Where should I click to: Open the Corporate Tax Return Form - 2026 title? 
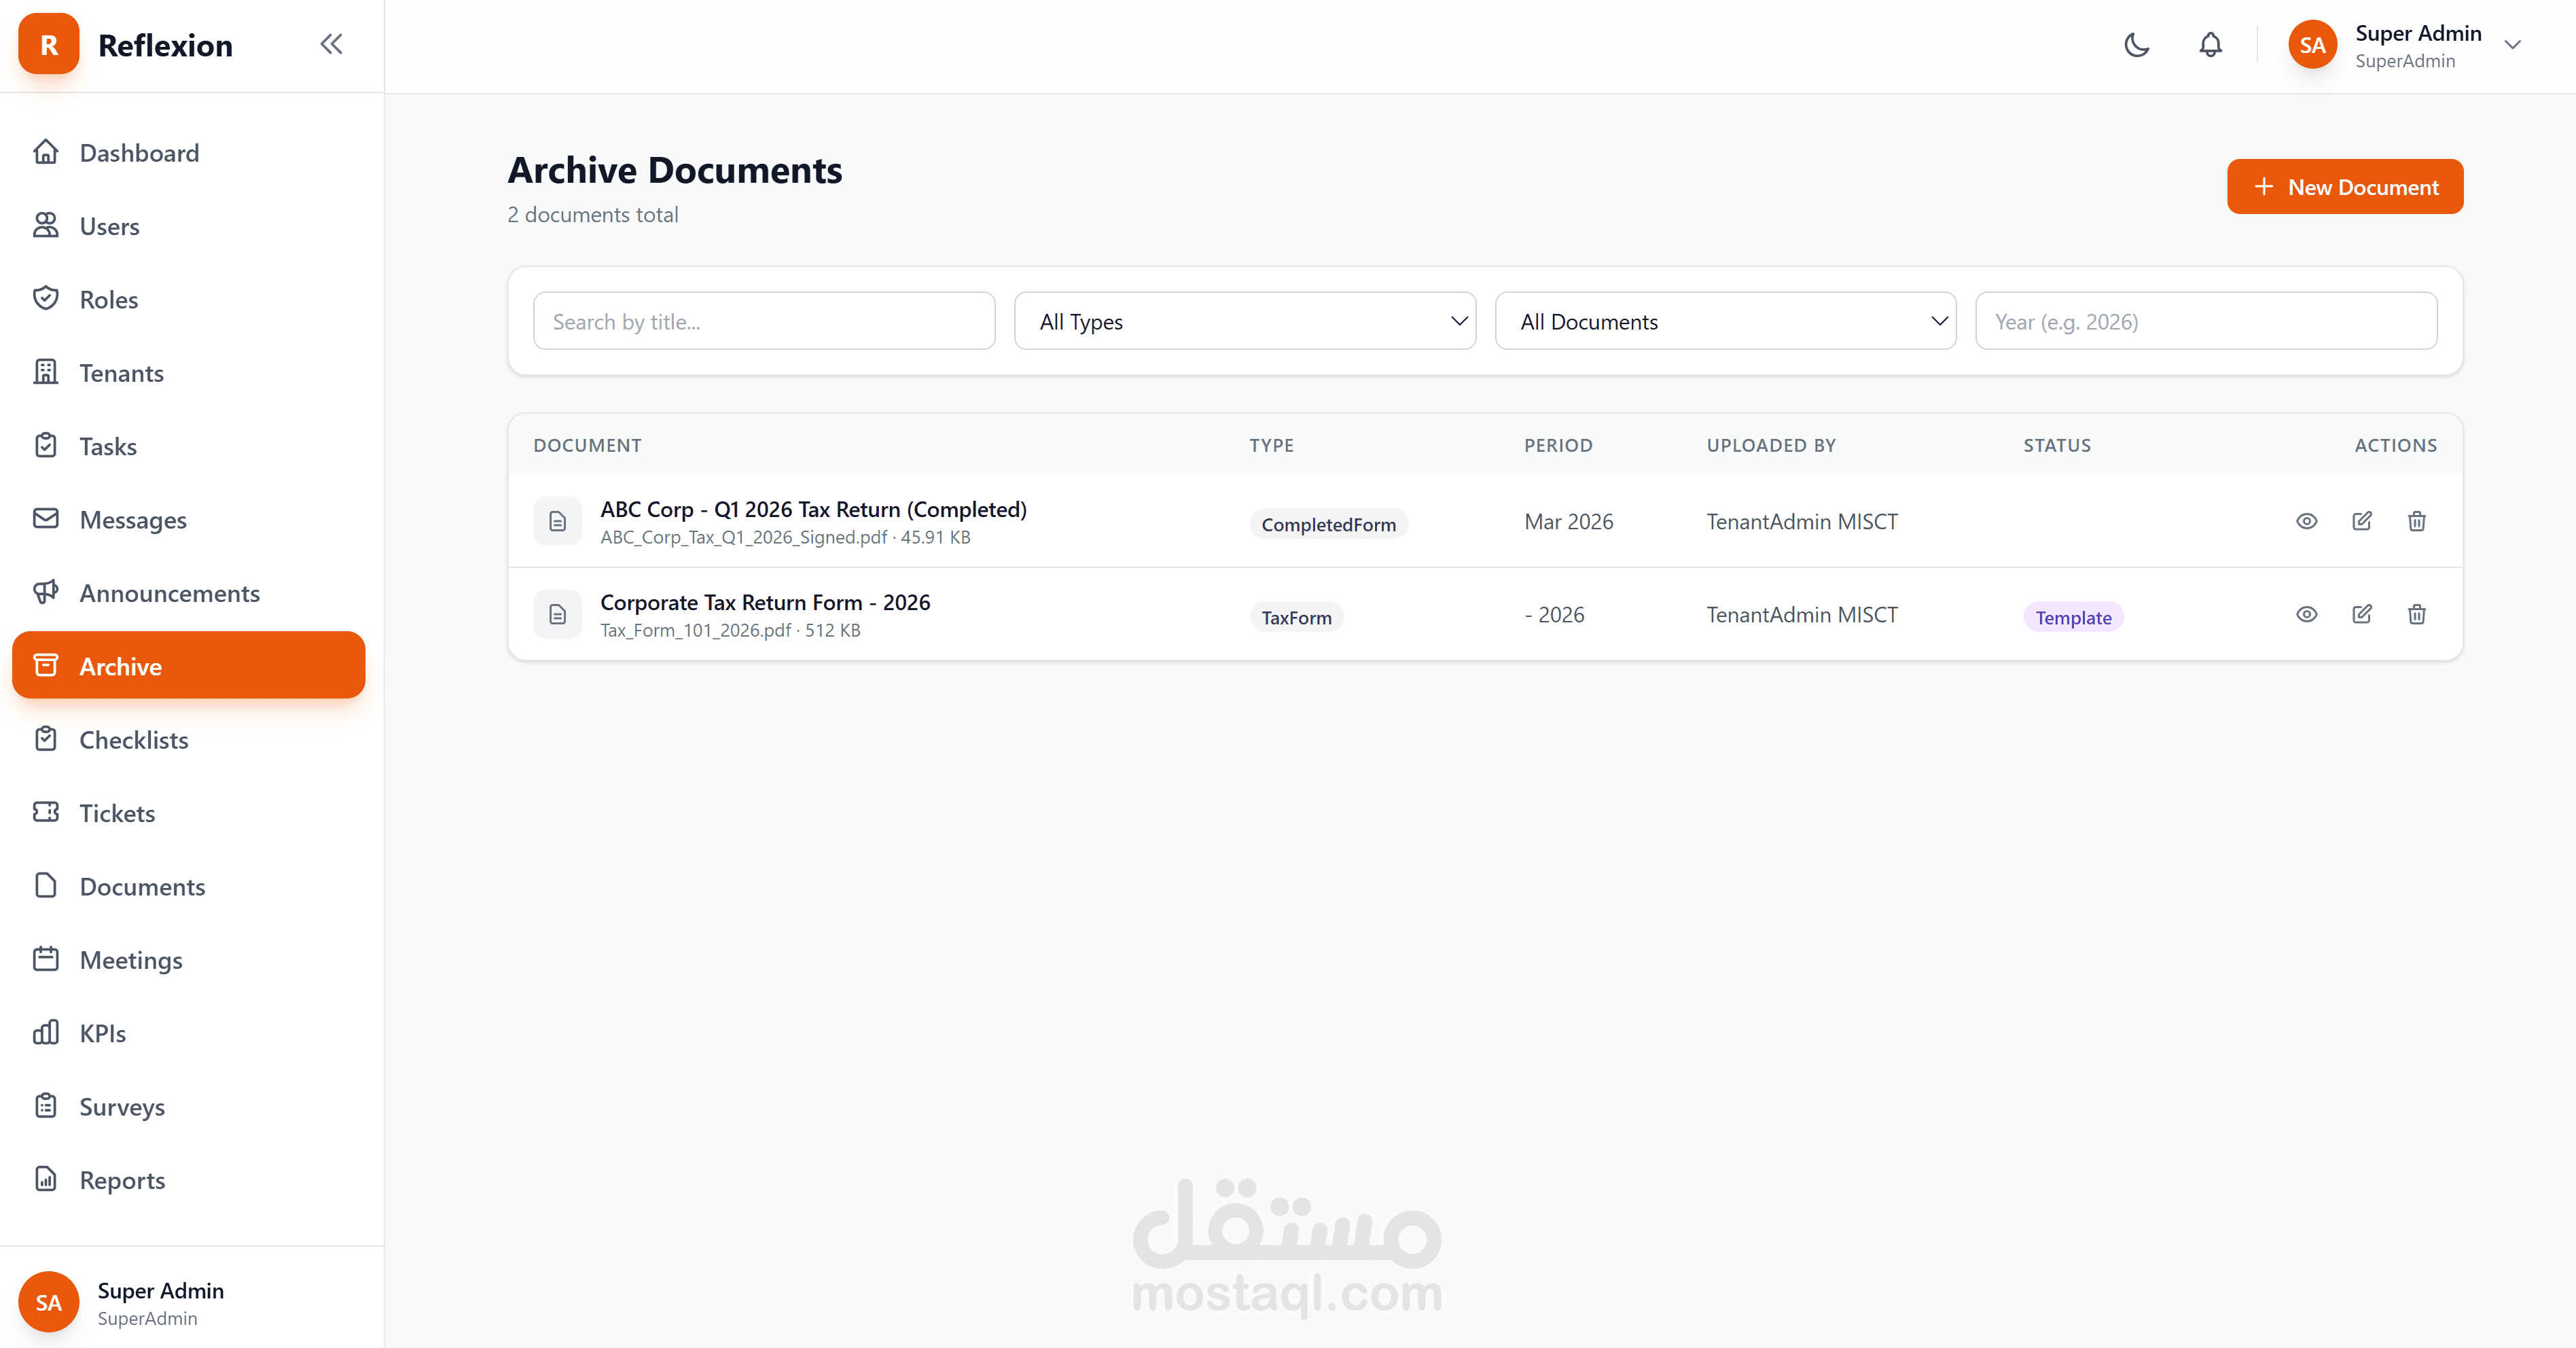[765, 602]
